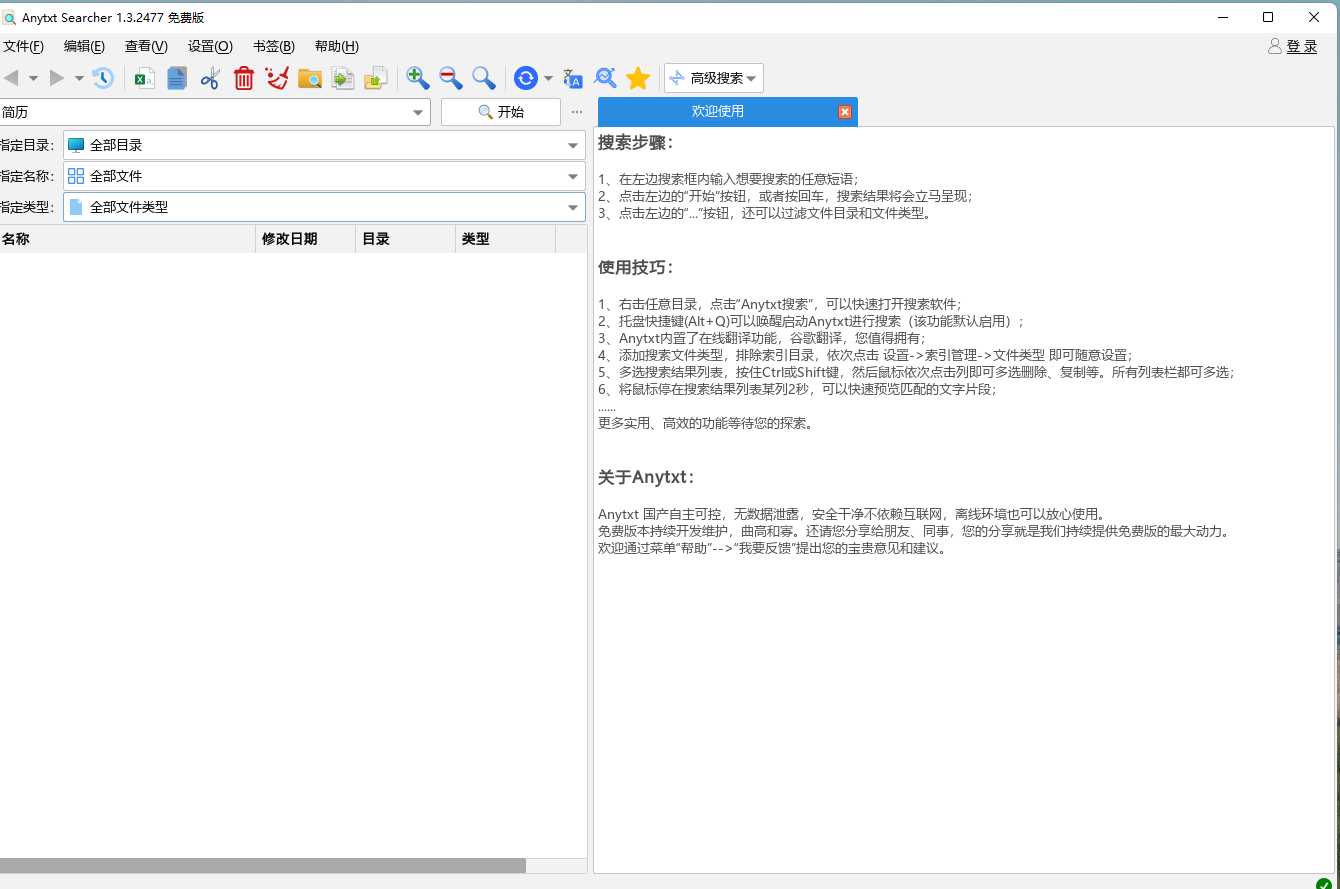The width and height of the screenshot is (1340, 889).
Task: Click the 使用技巧 heading text
Action: (636, 267)
